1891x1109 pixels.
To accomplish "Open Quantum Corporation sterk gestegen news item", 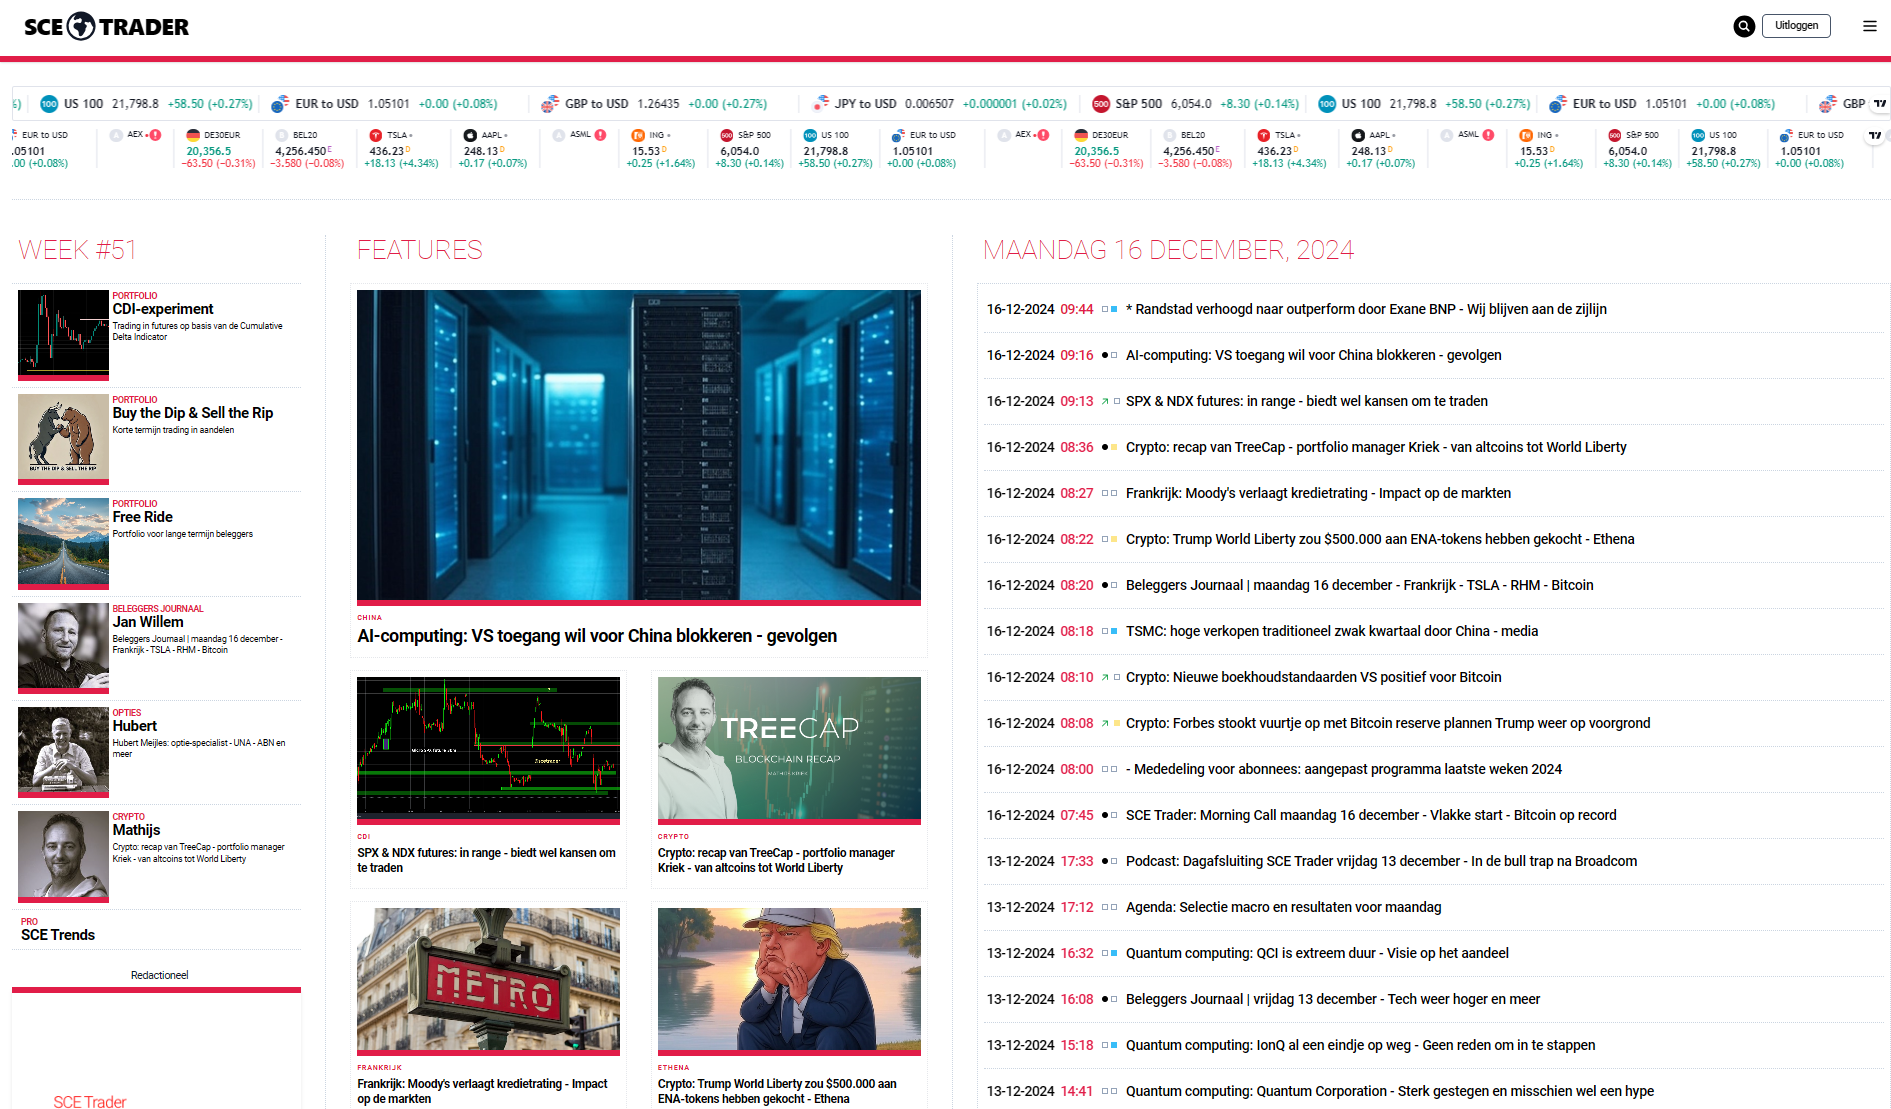I will (x=1390, y=1092).
